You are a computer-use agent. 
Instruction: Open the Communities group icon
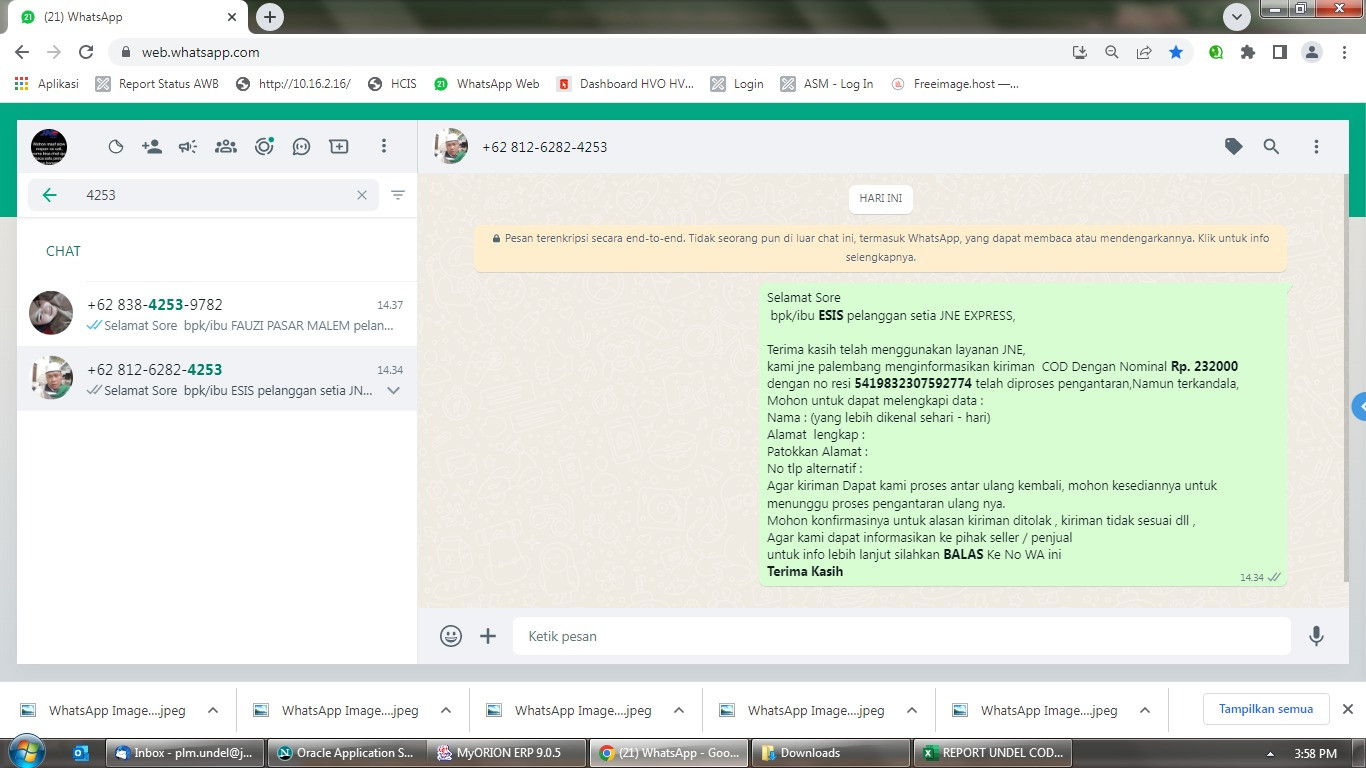click(226, 146)
